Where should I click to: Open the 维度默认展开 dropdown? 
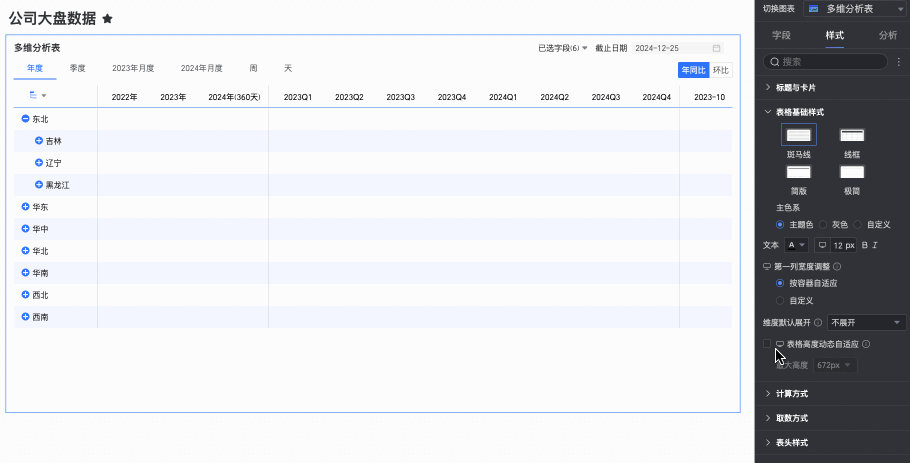click(x=866, y=323)
